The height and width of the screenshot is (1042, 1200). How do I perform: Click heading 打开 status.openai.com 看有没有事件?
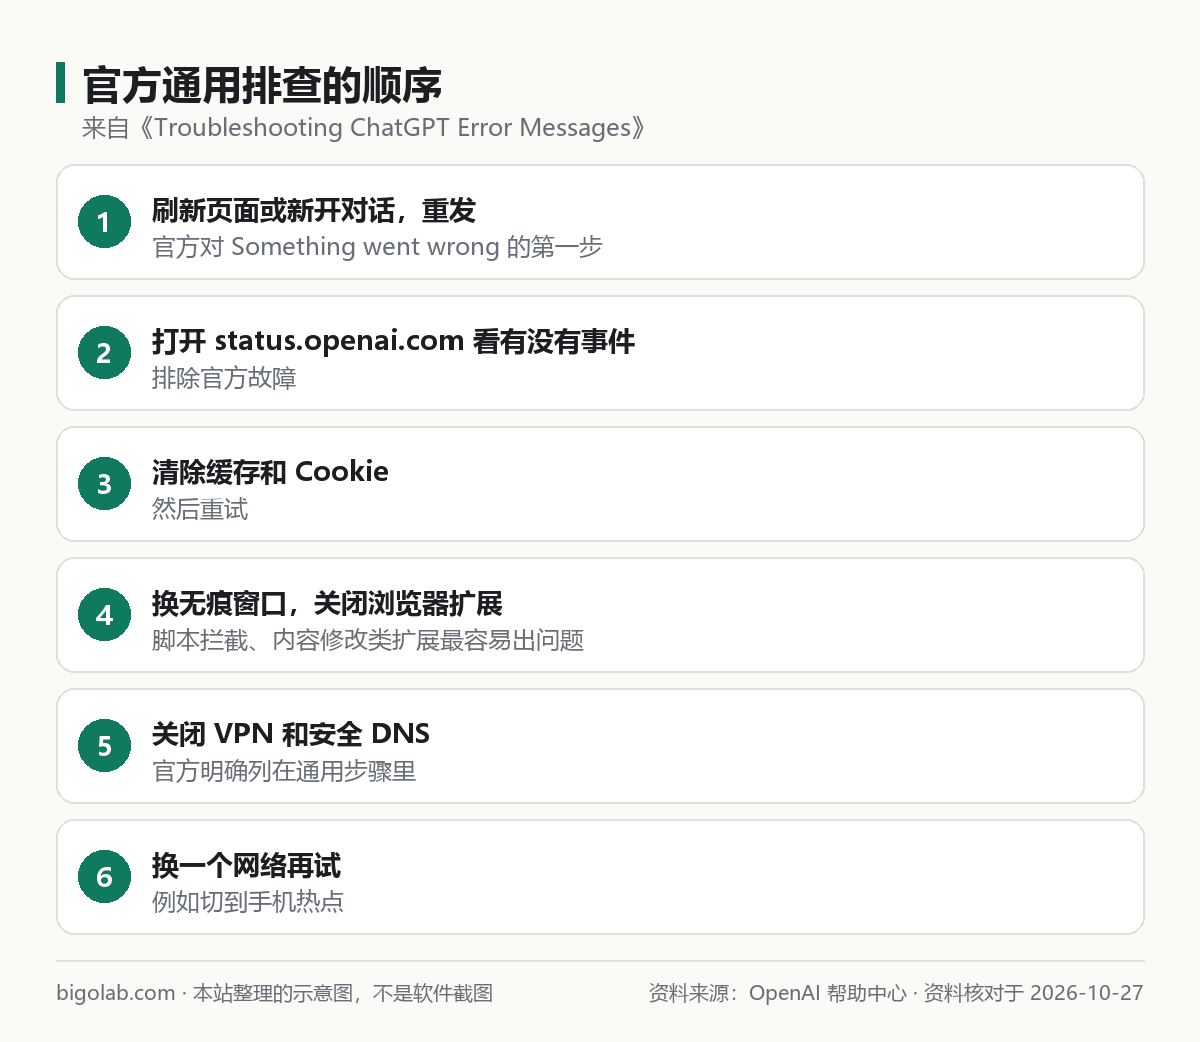(393, 341)
